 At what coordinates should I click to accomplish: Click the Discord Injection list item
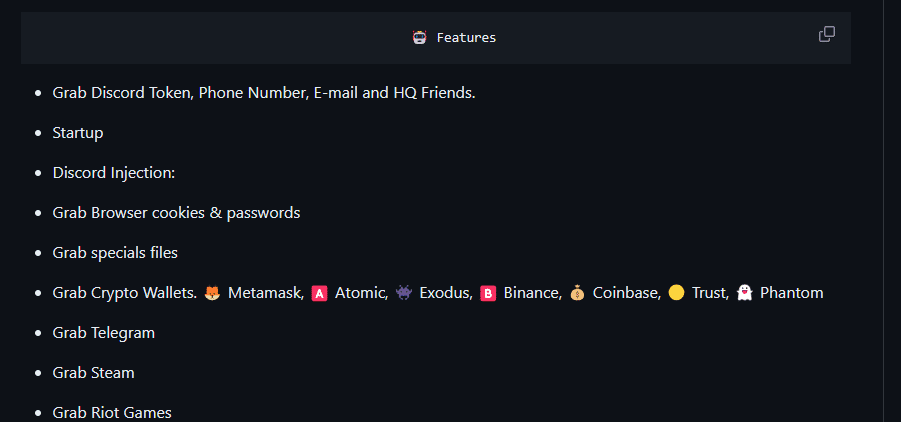click(114, 173)
